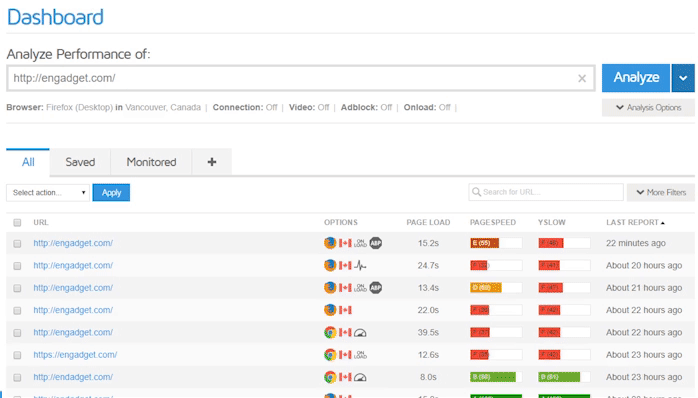Click the Search for URL field
Image resolution: width=698 pixels, height=398 pixels.
(x=546, y=192)
